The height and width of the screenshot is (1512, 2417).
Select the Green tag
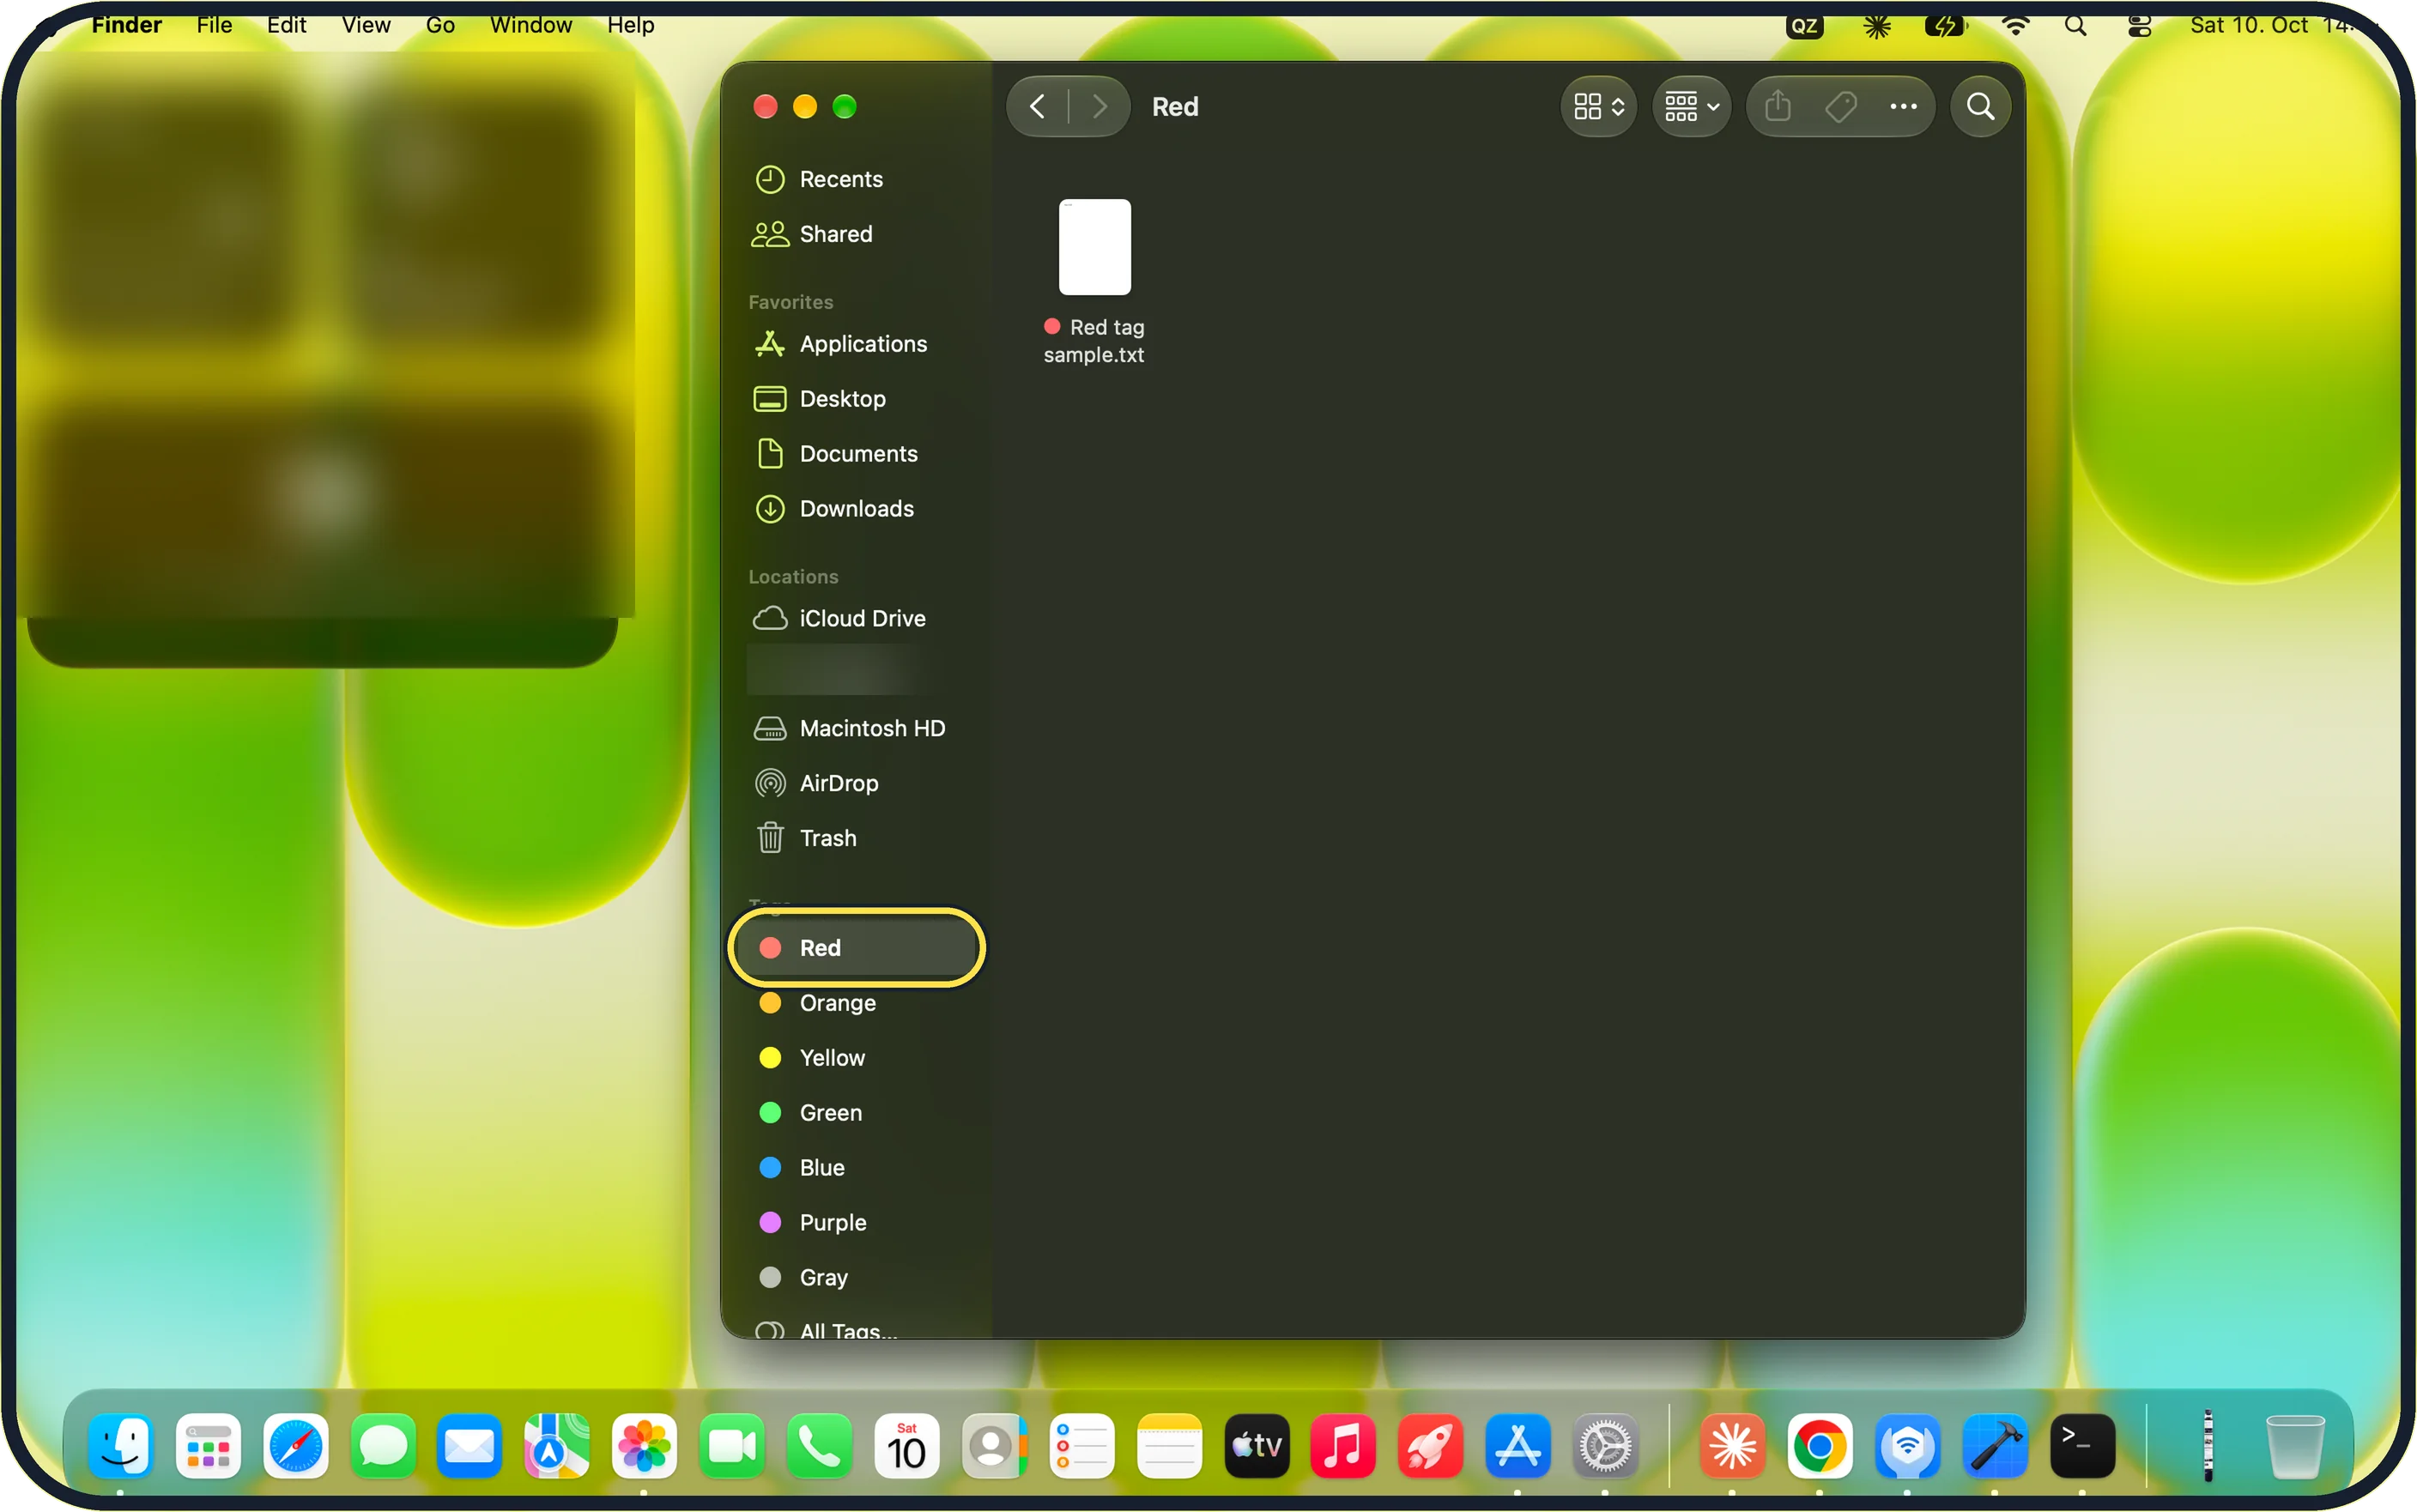[x=857, y=1113]
